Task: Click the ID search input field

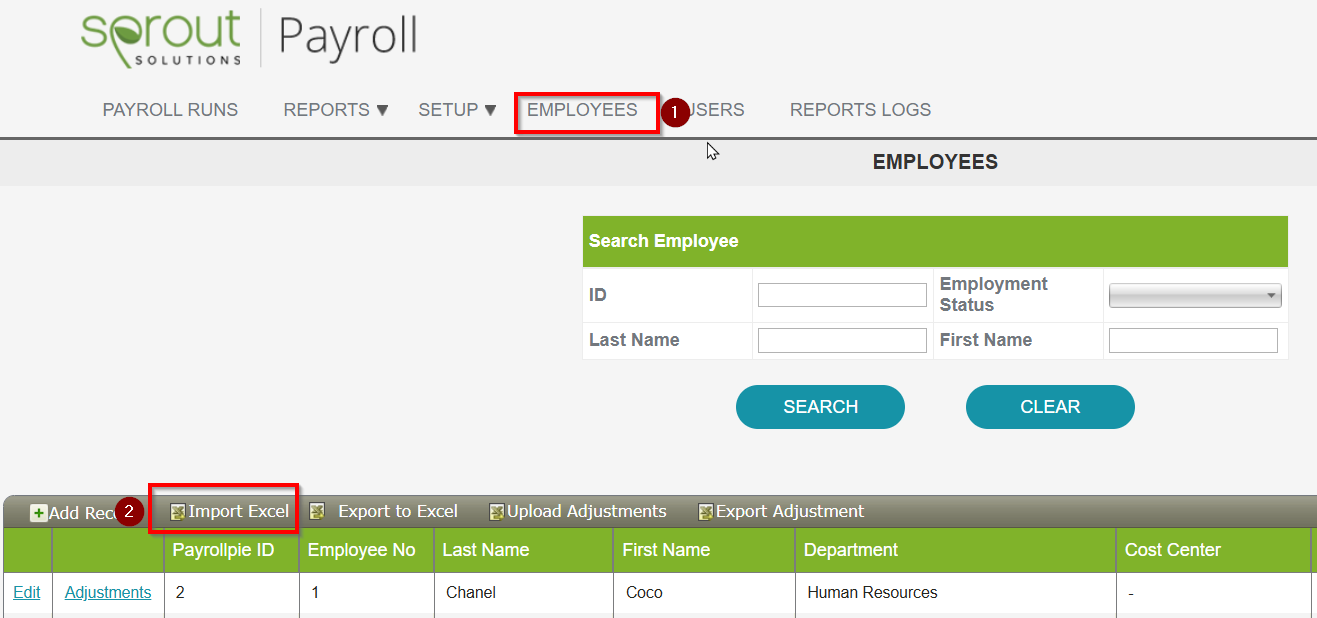Action: coord(842,295)
